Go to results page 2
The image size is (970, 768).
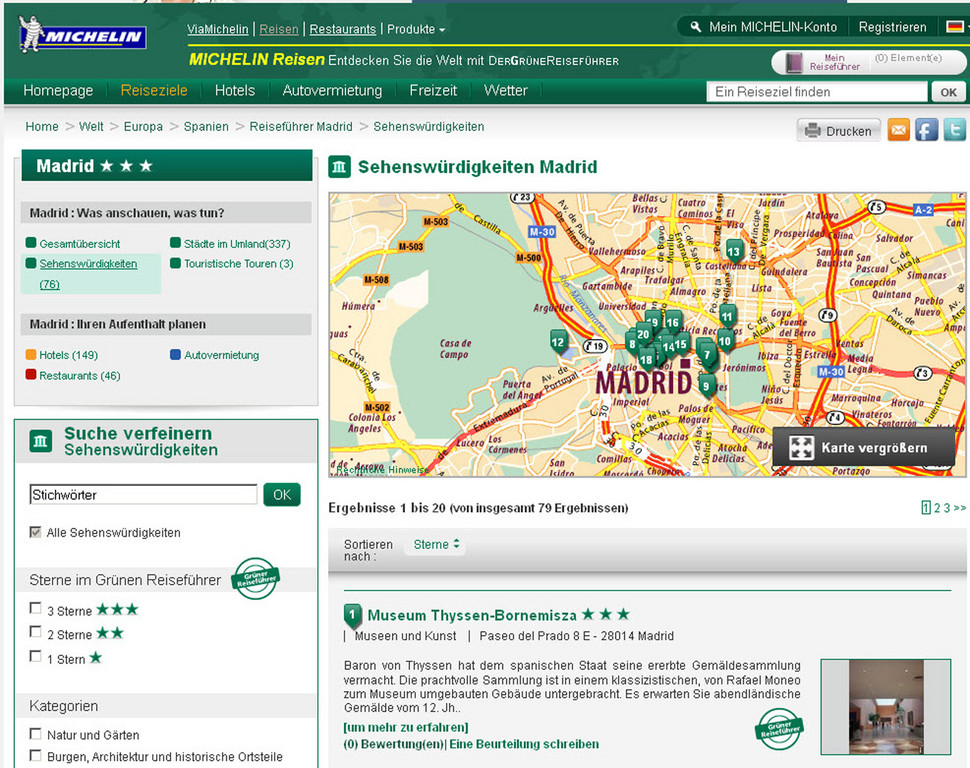(937, 508)
